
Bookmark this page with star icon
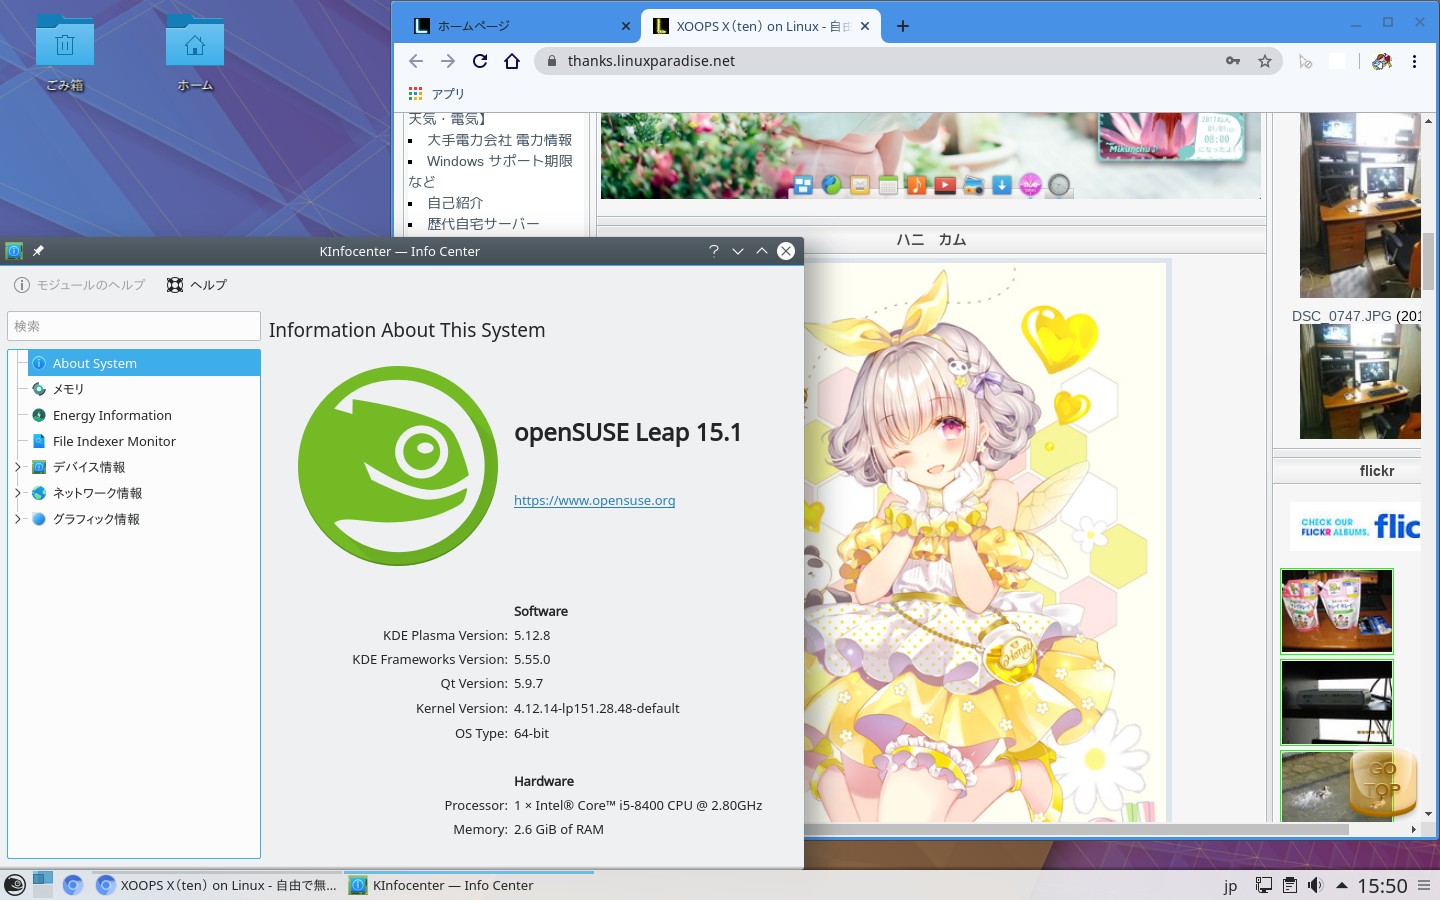1265,61
